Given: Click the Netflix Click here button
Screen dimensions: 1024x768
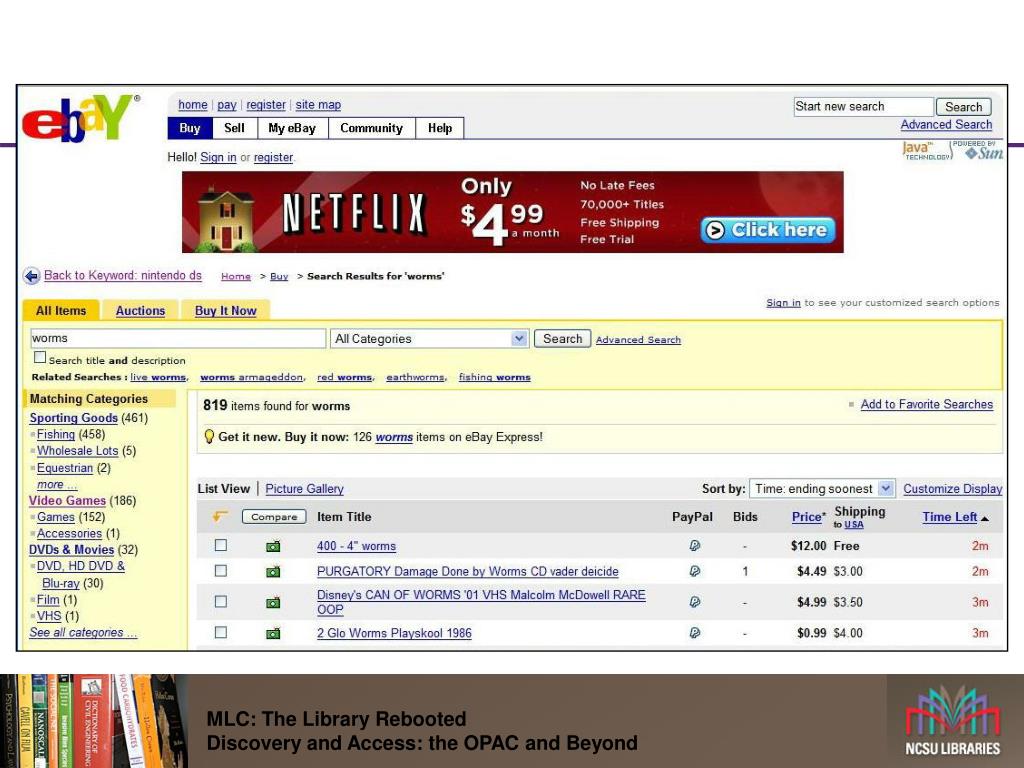Looking at the screenshot, I should 768,230.
